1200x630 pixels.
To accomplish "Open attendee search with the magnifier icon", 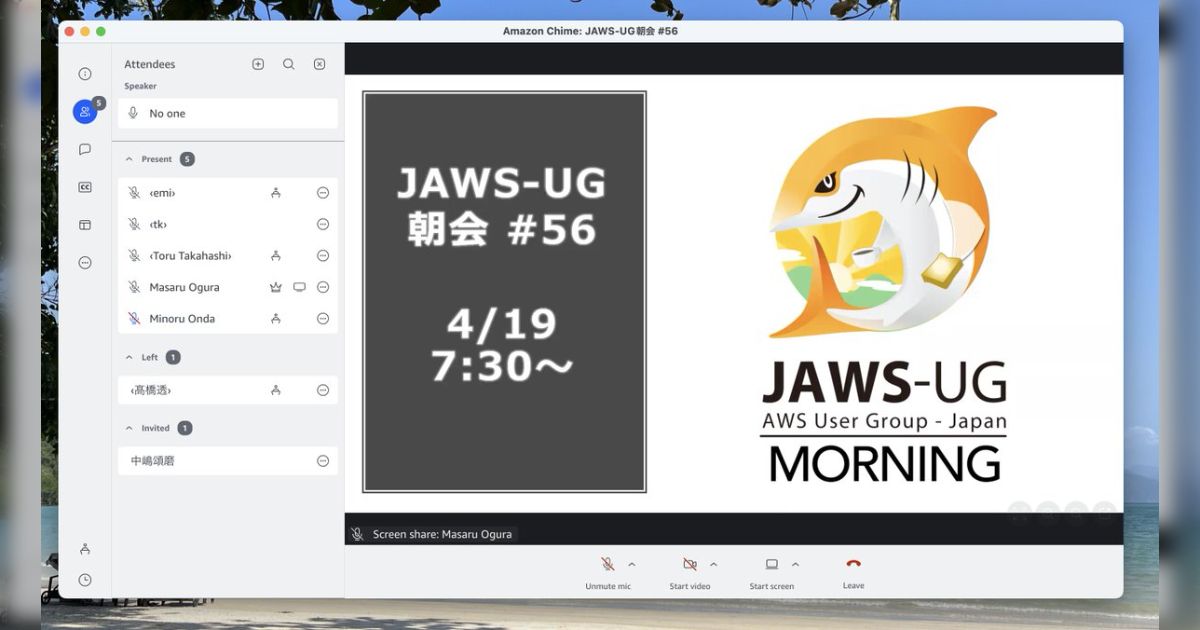I will [288, 63].
